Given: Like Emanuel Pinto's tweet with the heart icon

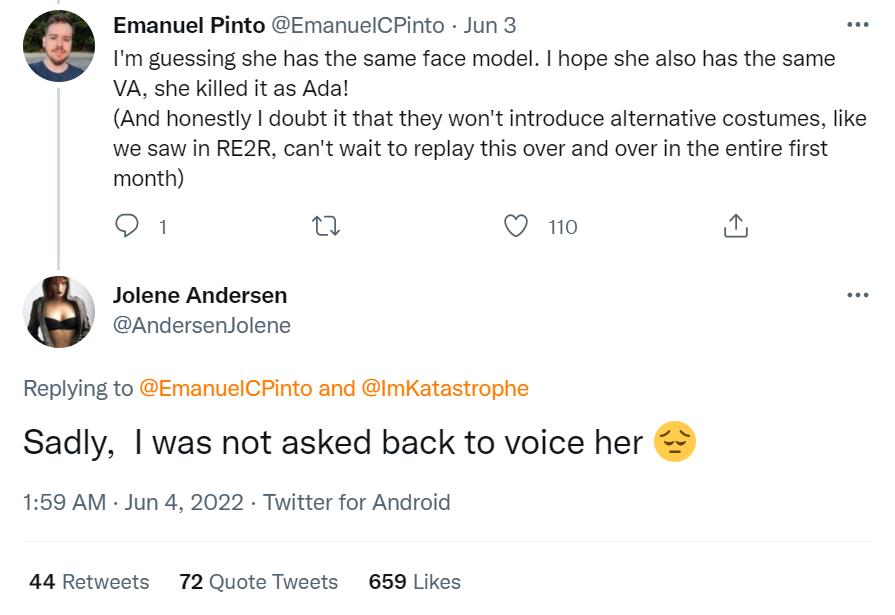Looking at the screenshot, I should click(x=516, y=227).
